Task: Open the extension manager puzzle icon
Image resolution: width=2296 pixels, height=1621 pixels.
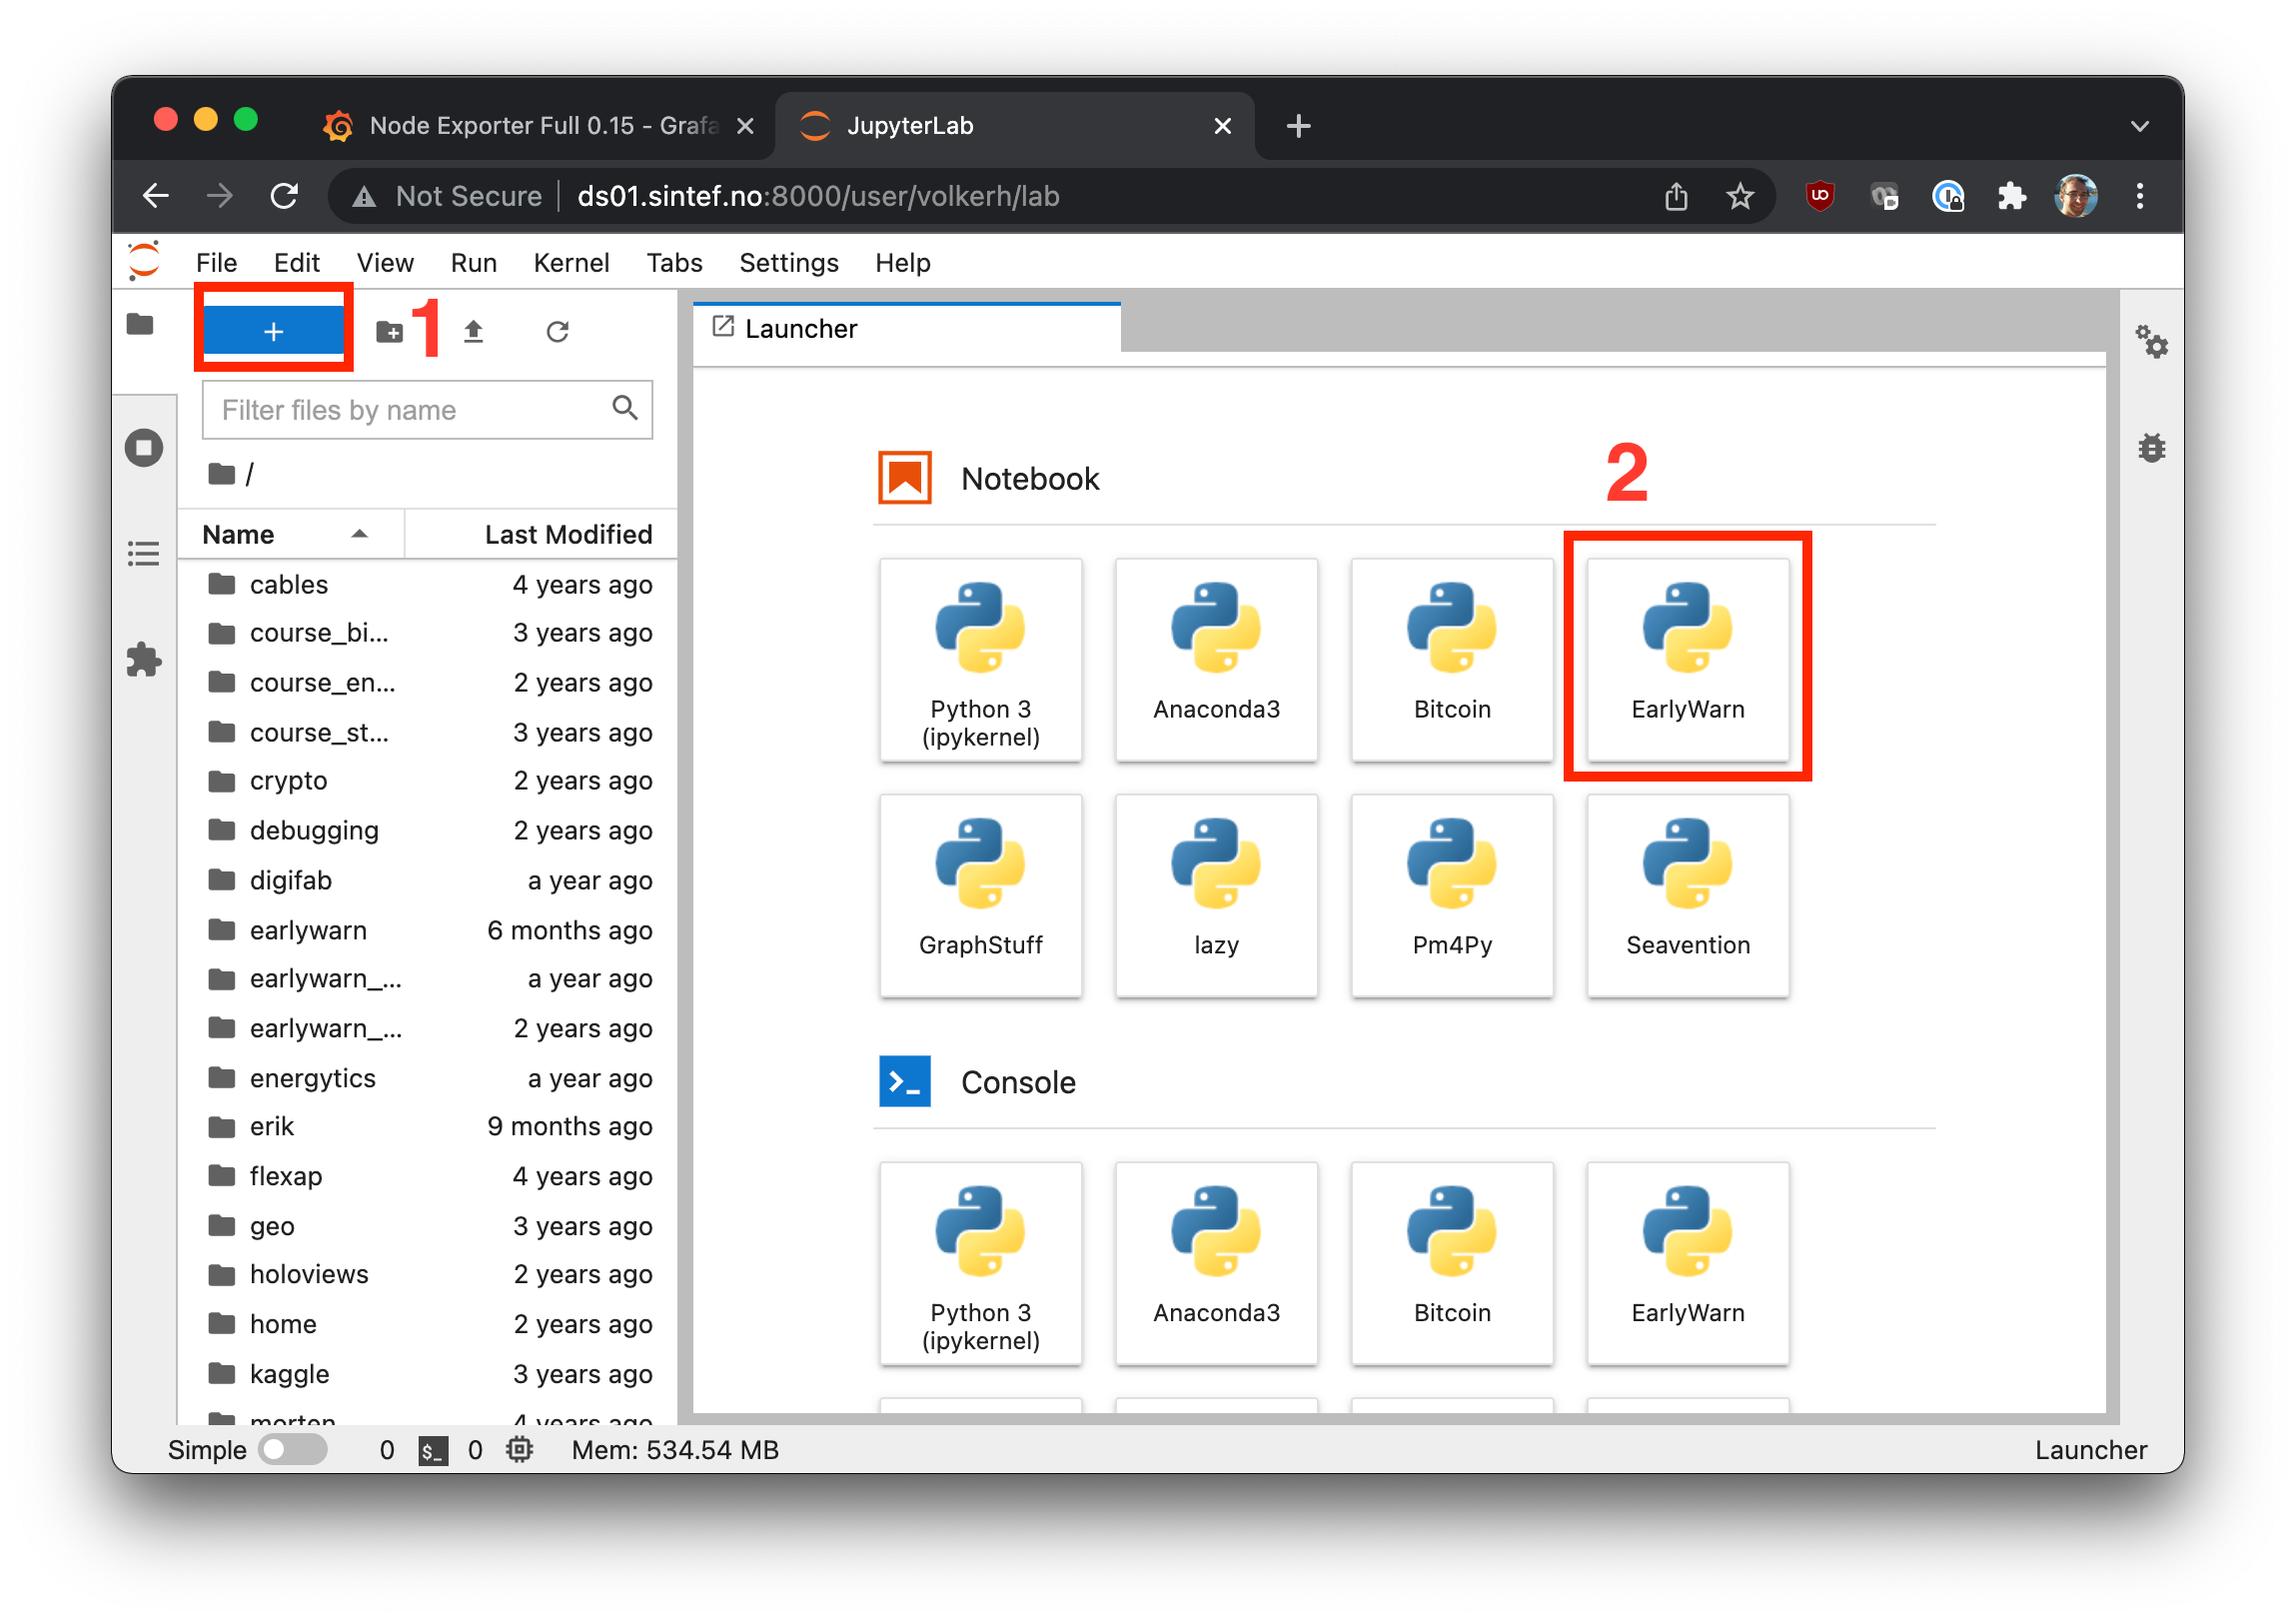Action: 144,660
